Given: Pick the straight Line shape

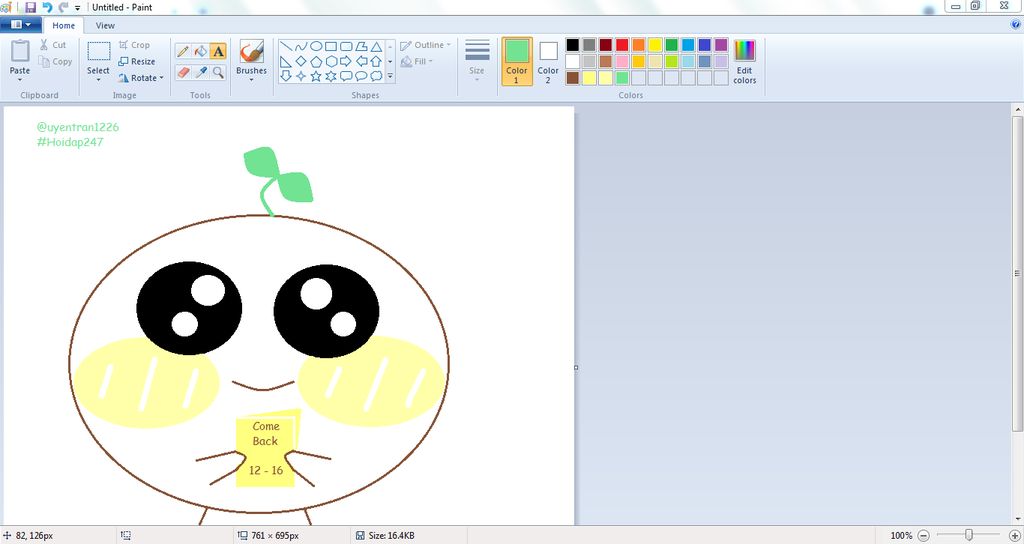Looking at the screenshot, I should click(x=285, y=46).
